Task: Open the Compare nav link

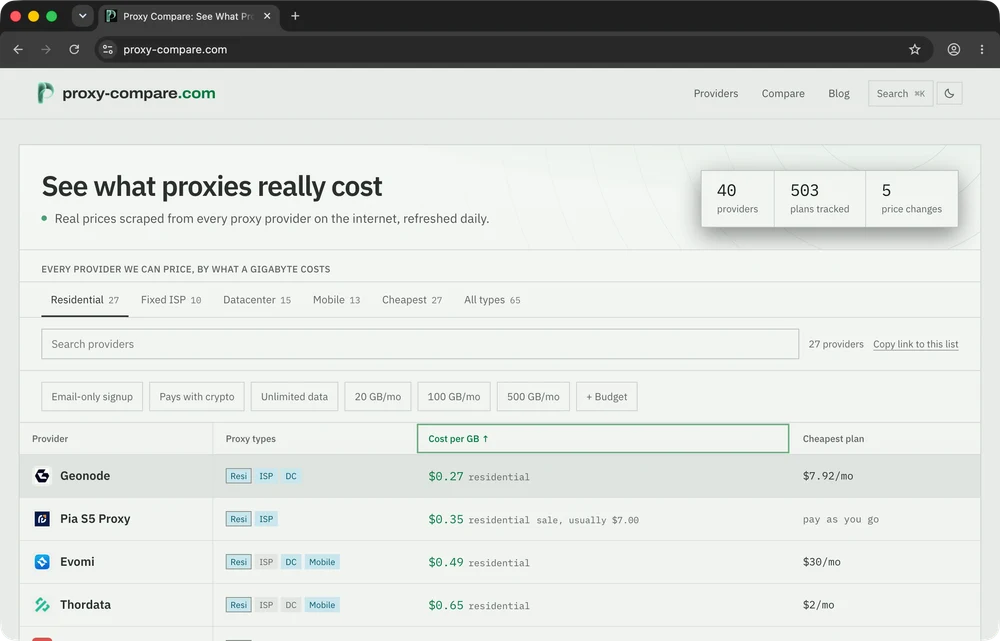Action: (783, 93)
